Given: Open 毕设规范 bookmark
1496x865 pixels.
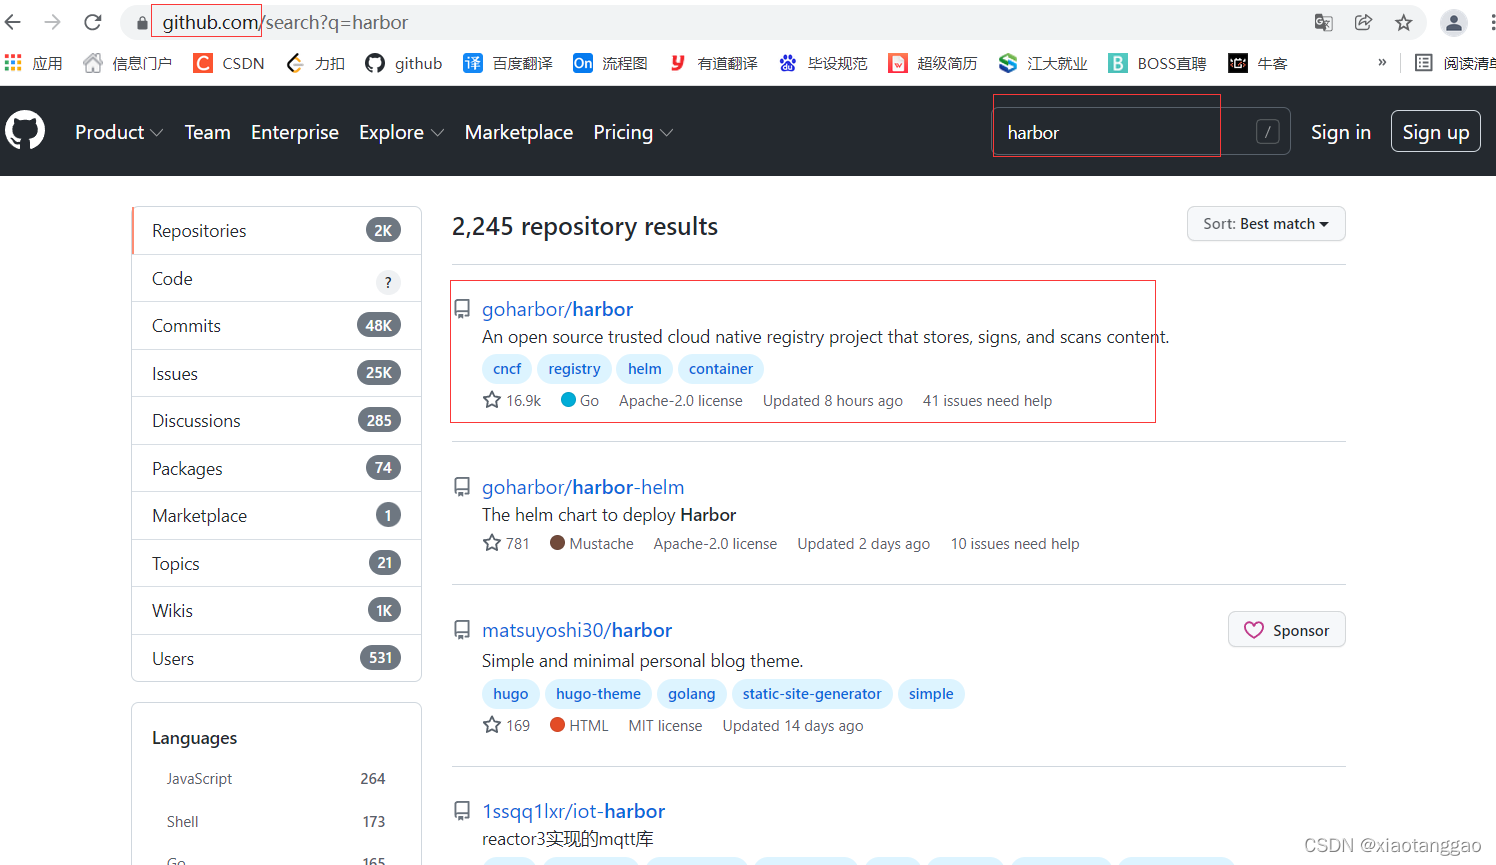Looking at the screenshot, I should pos(823,63).
